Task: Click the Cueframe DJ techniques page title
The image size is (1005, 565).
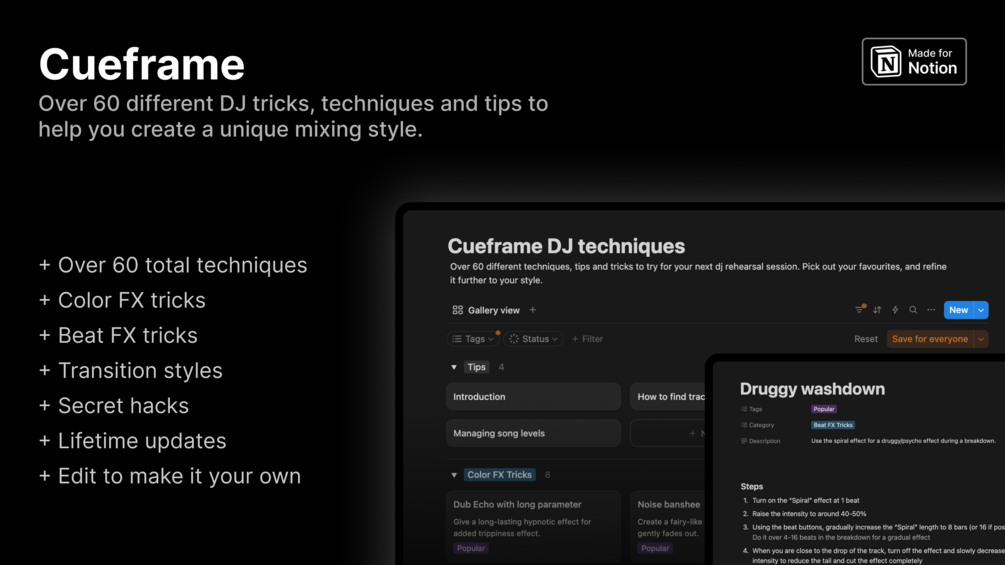Action: (566, 246)
